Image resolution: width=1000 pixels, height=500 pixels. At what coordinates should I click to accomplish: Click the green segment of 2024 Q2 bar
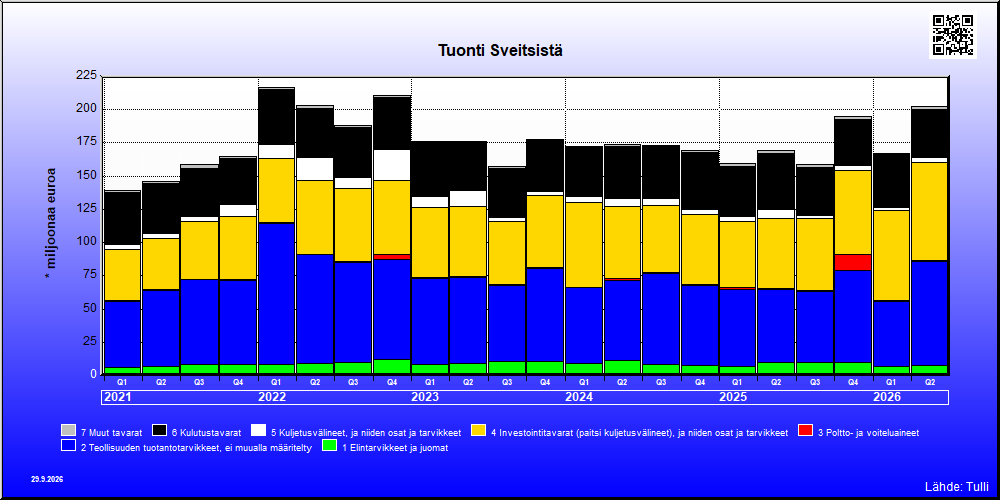pos(622,367)
